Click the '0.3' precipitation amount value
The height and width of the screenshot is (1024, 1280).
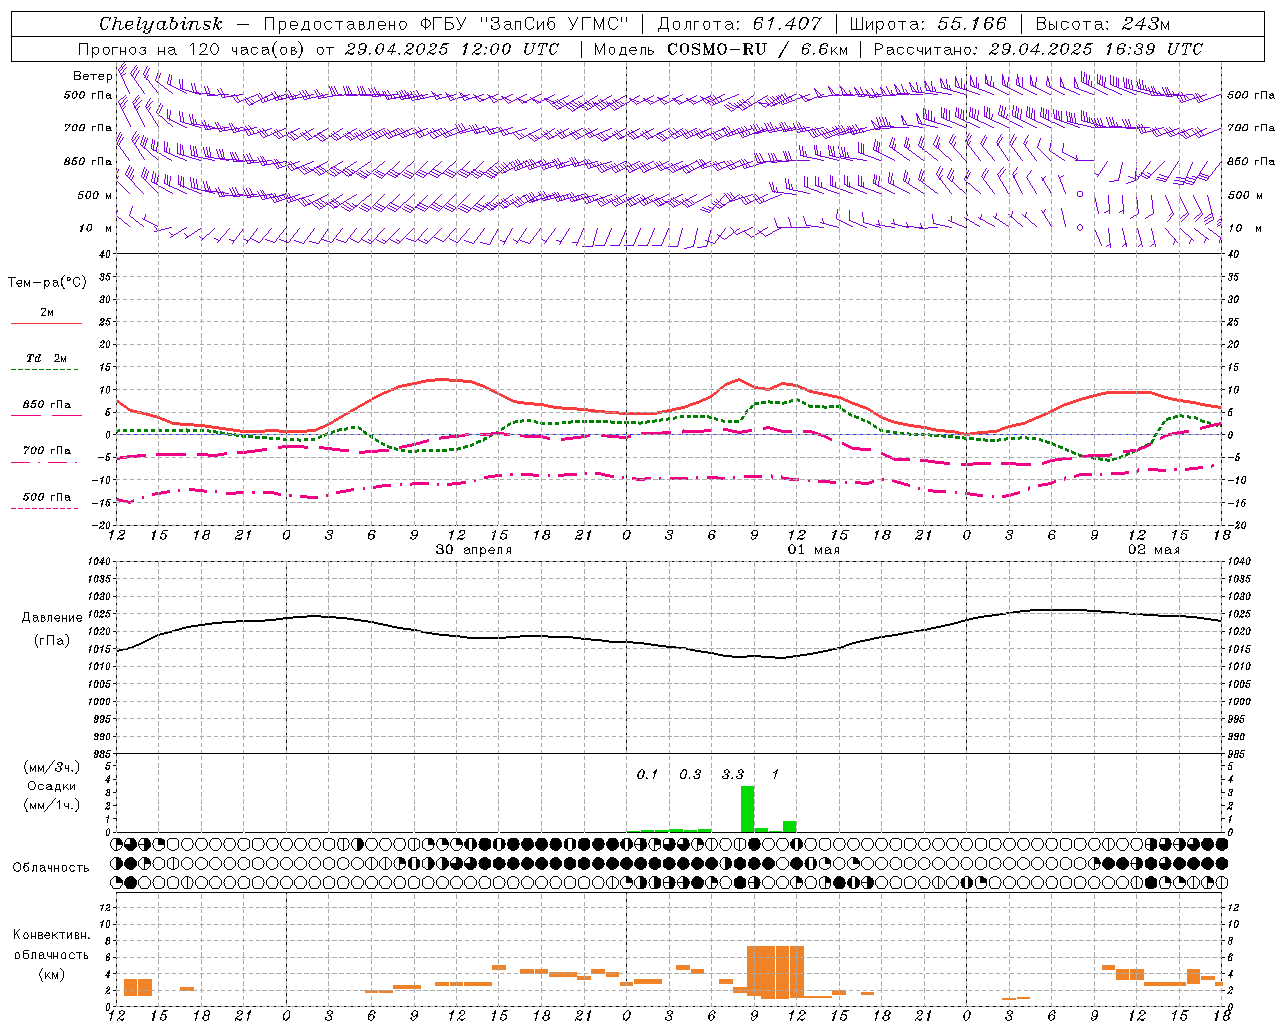tap(690, 774)
